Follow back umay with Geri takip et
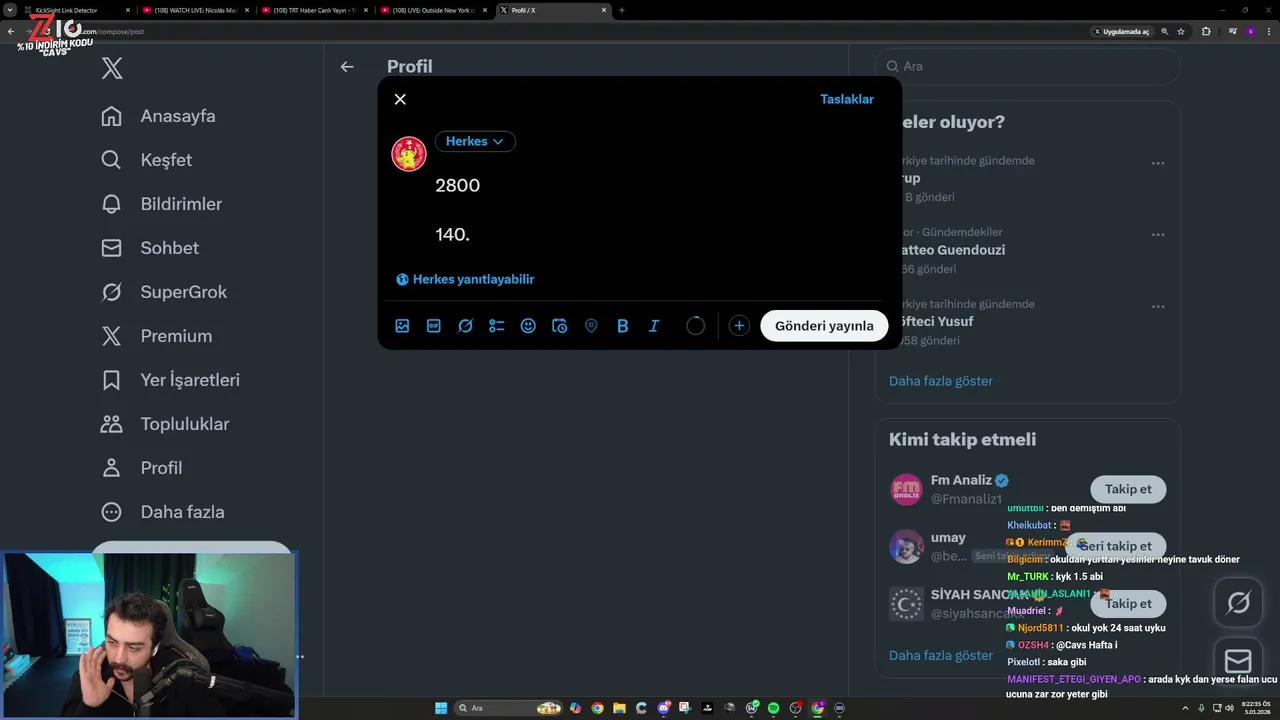 point(1116,546)
